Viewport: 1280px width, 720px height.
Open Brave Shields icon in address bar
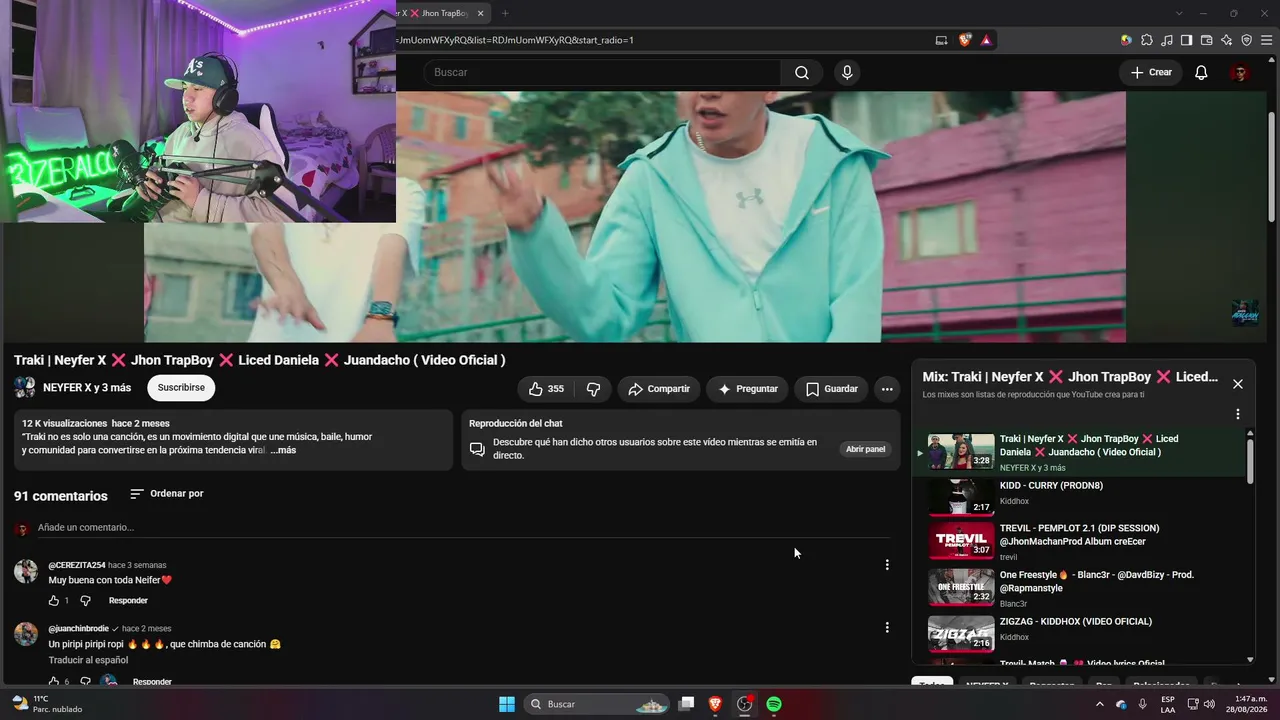965,40
